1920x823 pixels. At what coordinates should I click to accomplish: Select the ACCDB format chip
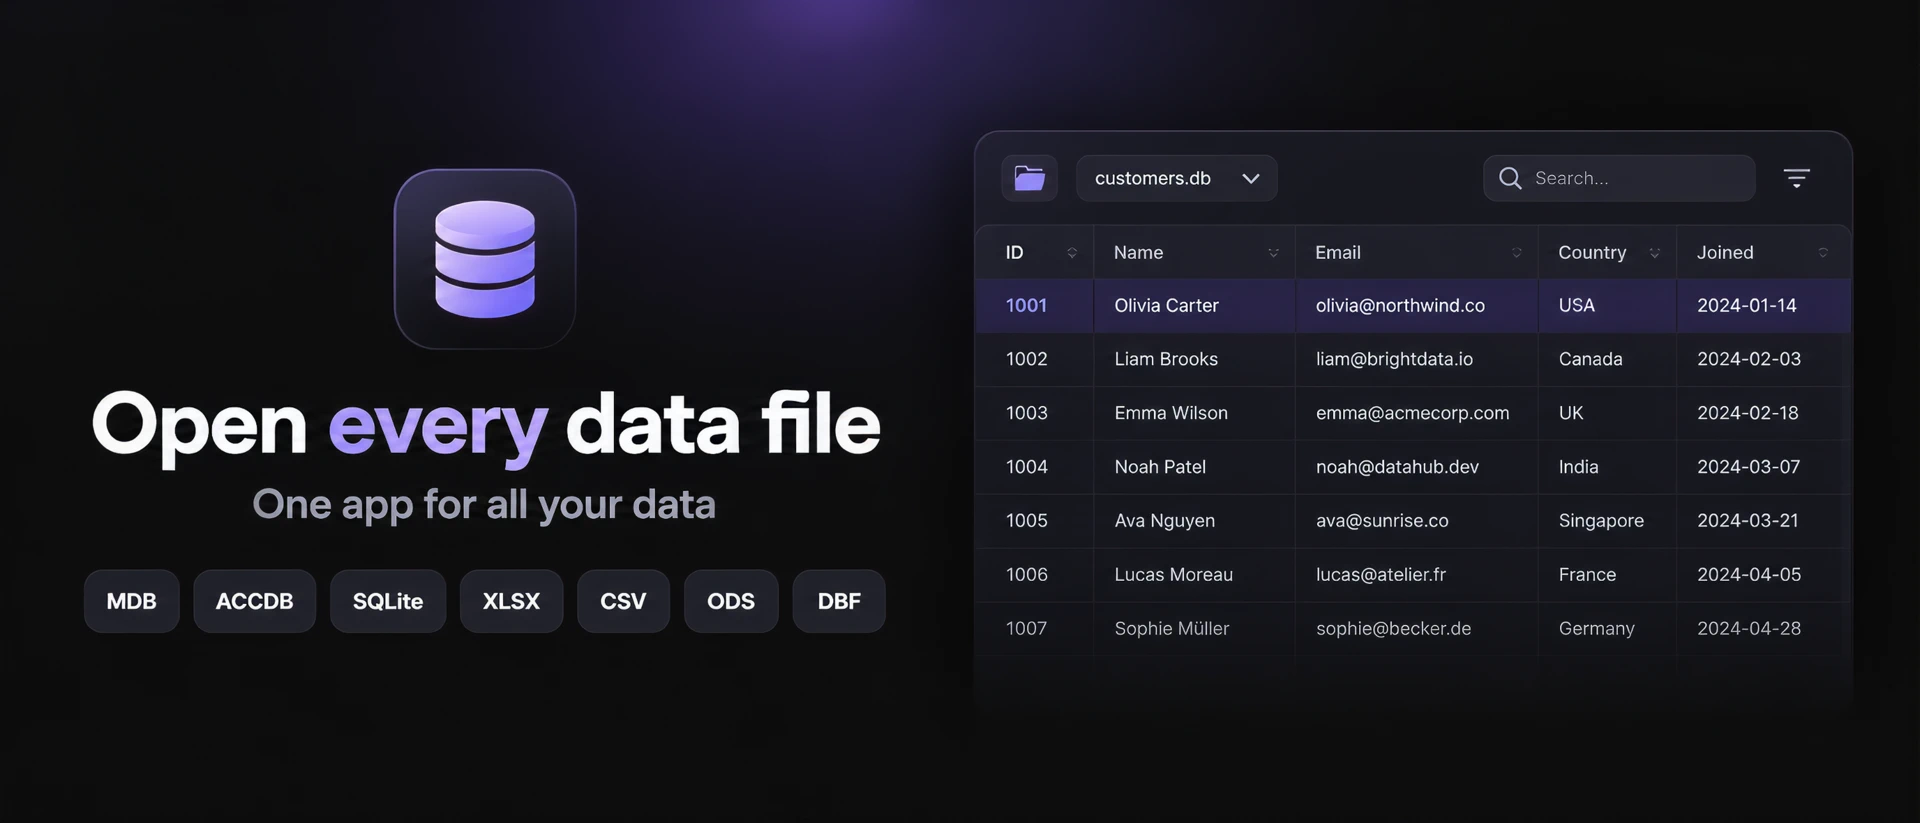click(x=255, y=601)
